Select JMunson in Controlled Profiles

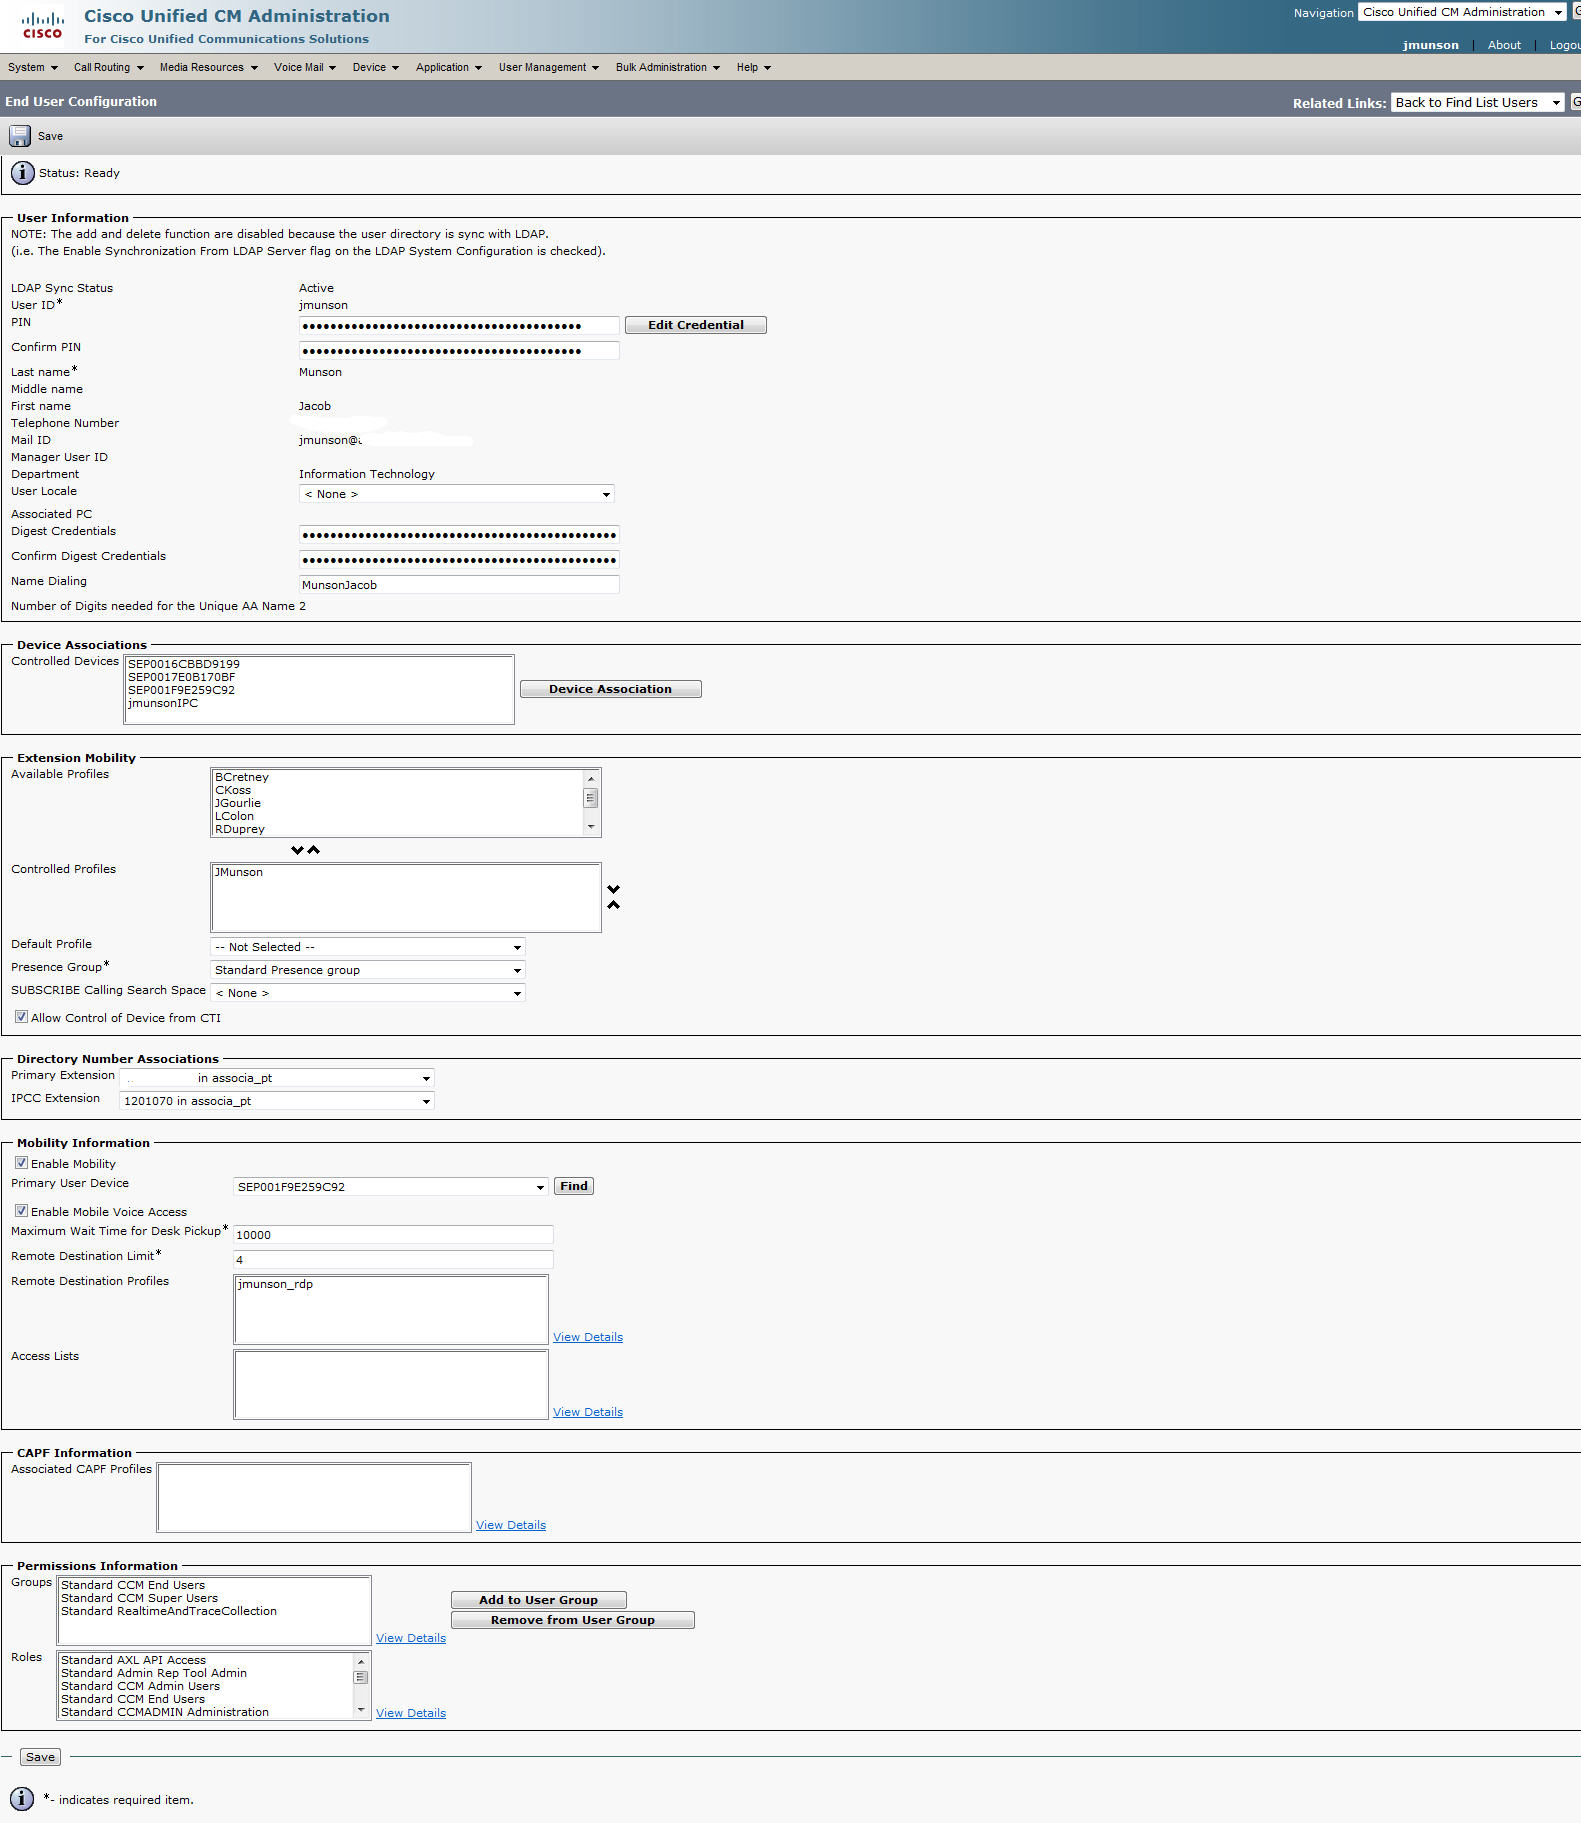(239, 872)
